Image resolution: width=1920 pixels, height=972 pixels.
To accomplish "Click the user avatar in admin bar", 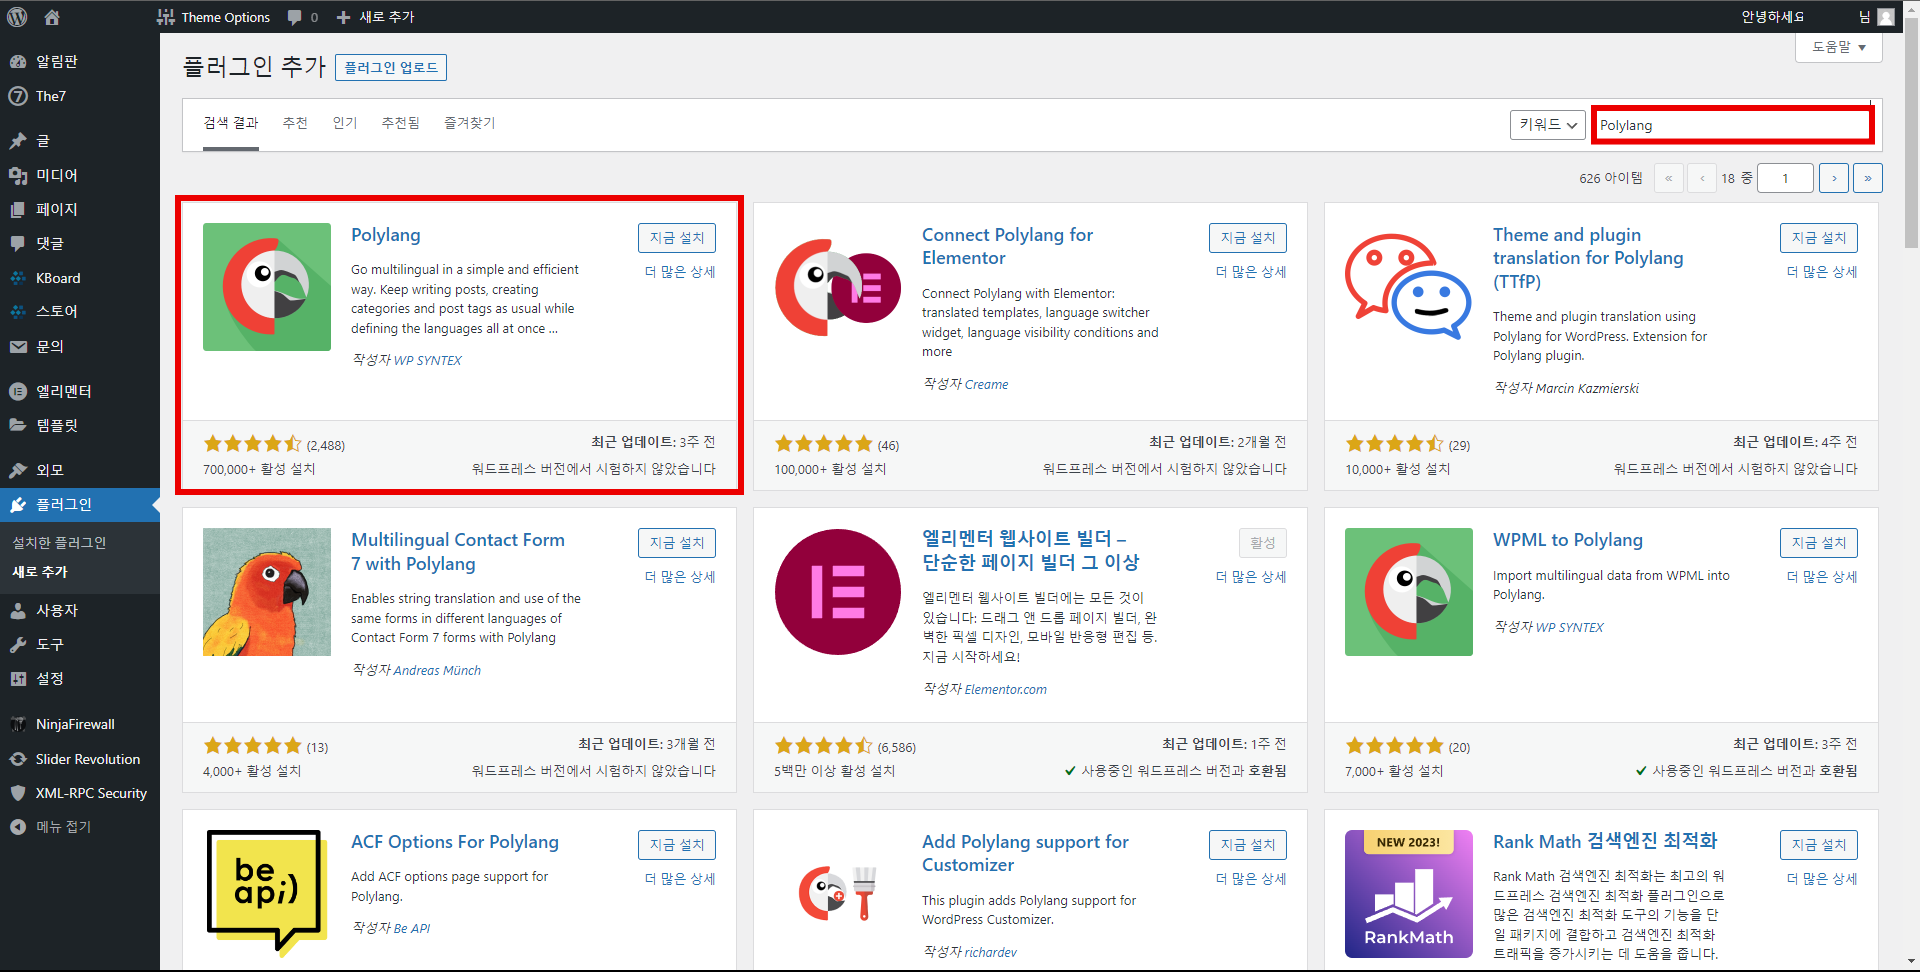I will coord(1886,17).
